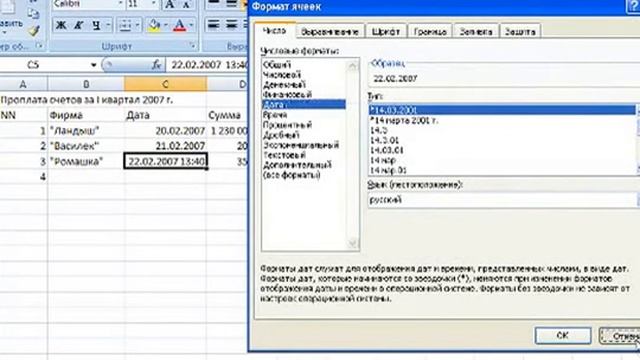Select the Текстовый format category
The width and height of the screenshot is (640, 360).
(284, 155)
